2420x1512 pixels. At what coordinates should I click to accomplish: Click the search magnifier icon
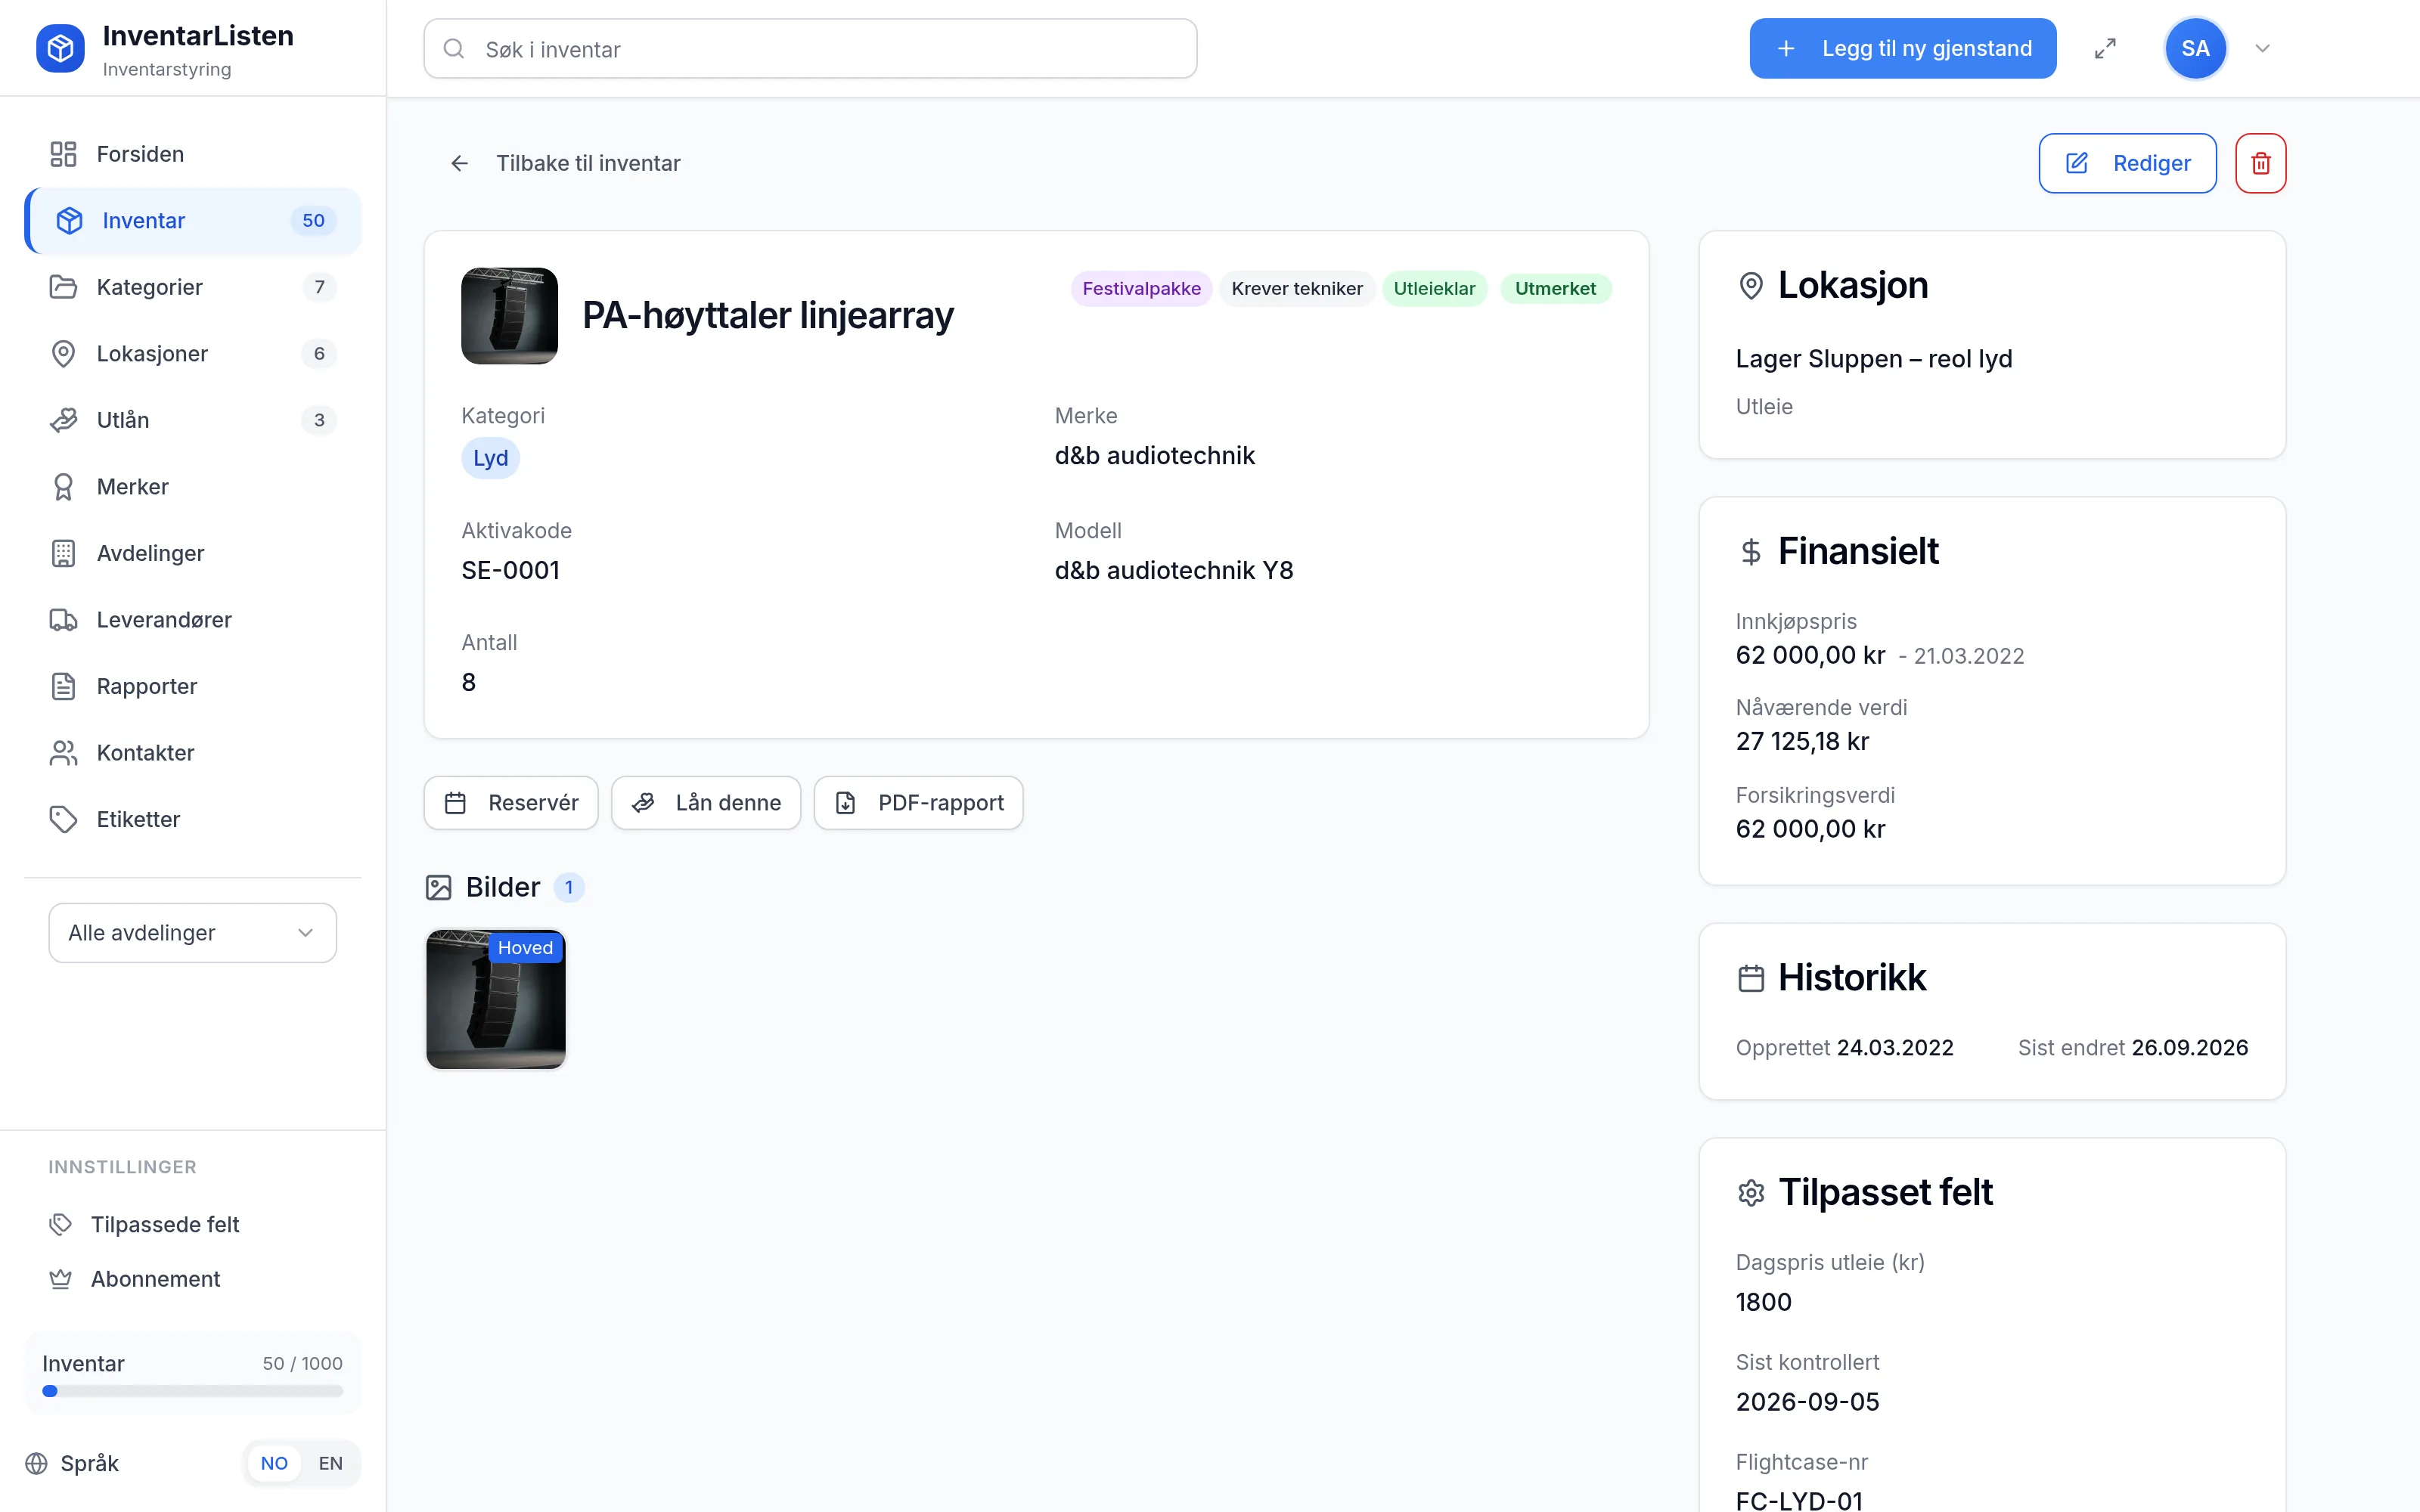[454, 49]
